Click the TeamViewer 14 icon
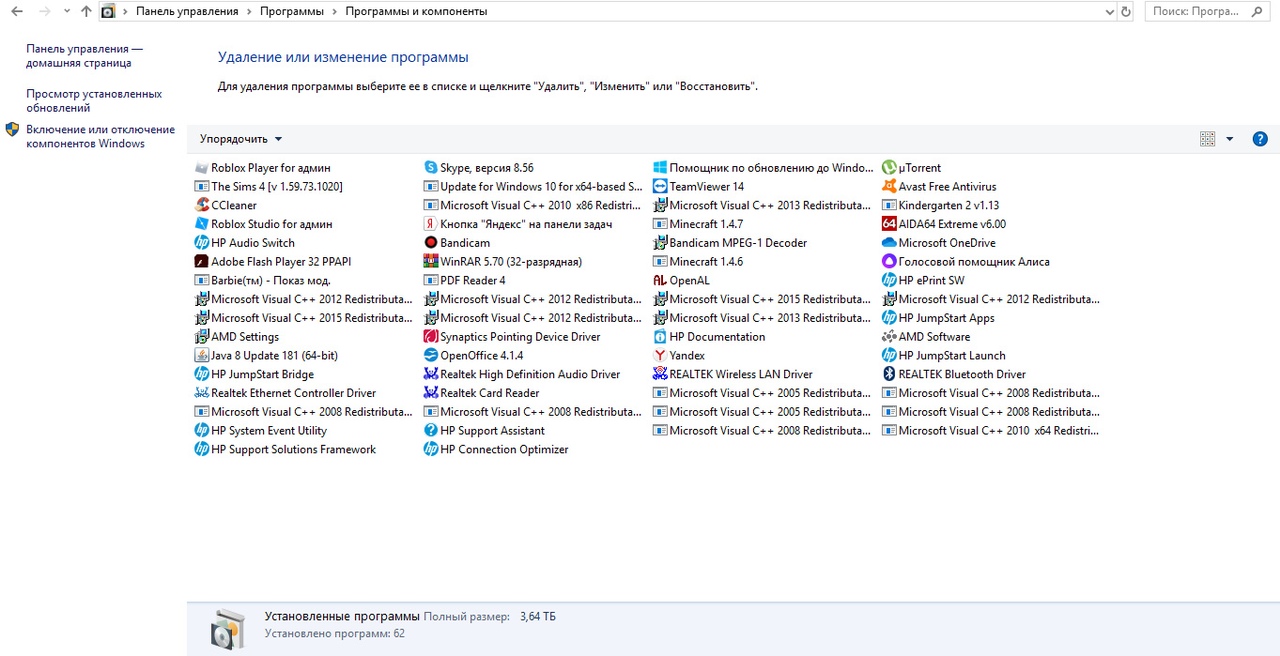Viewport: 1280px width, 656px height. point(660,187)
